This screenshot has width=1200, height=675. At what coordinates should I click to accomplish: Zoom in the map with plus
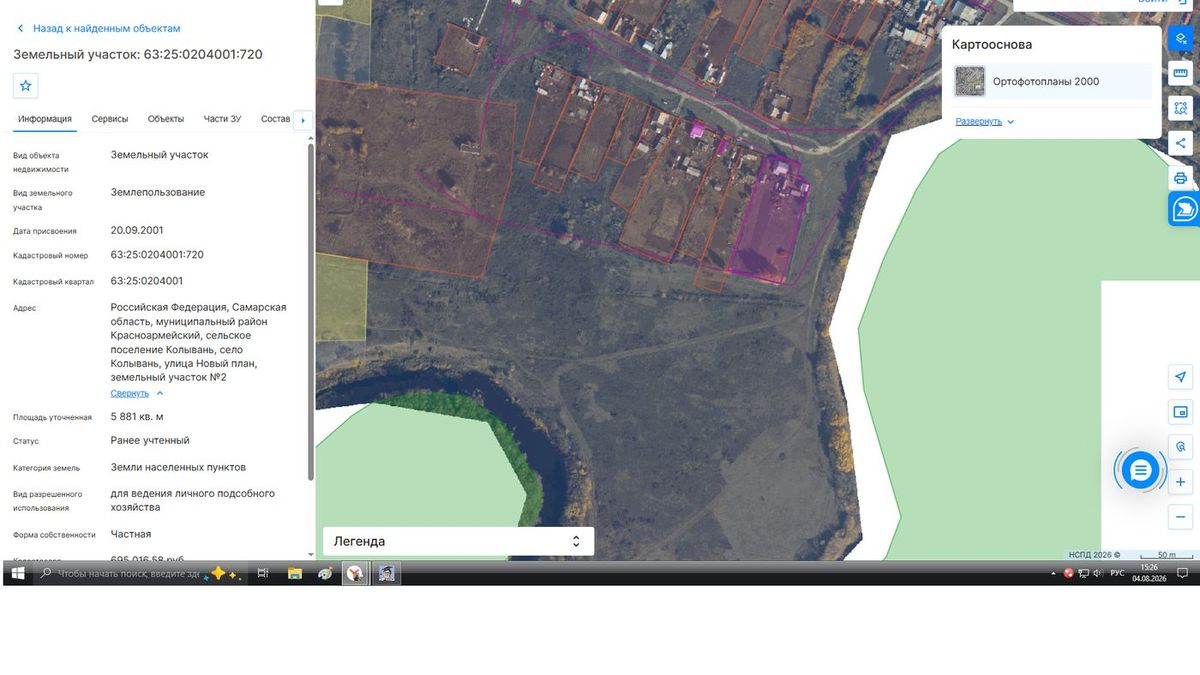(x=1181, y=482)
